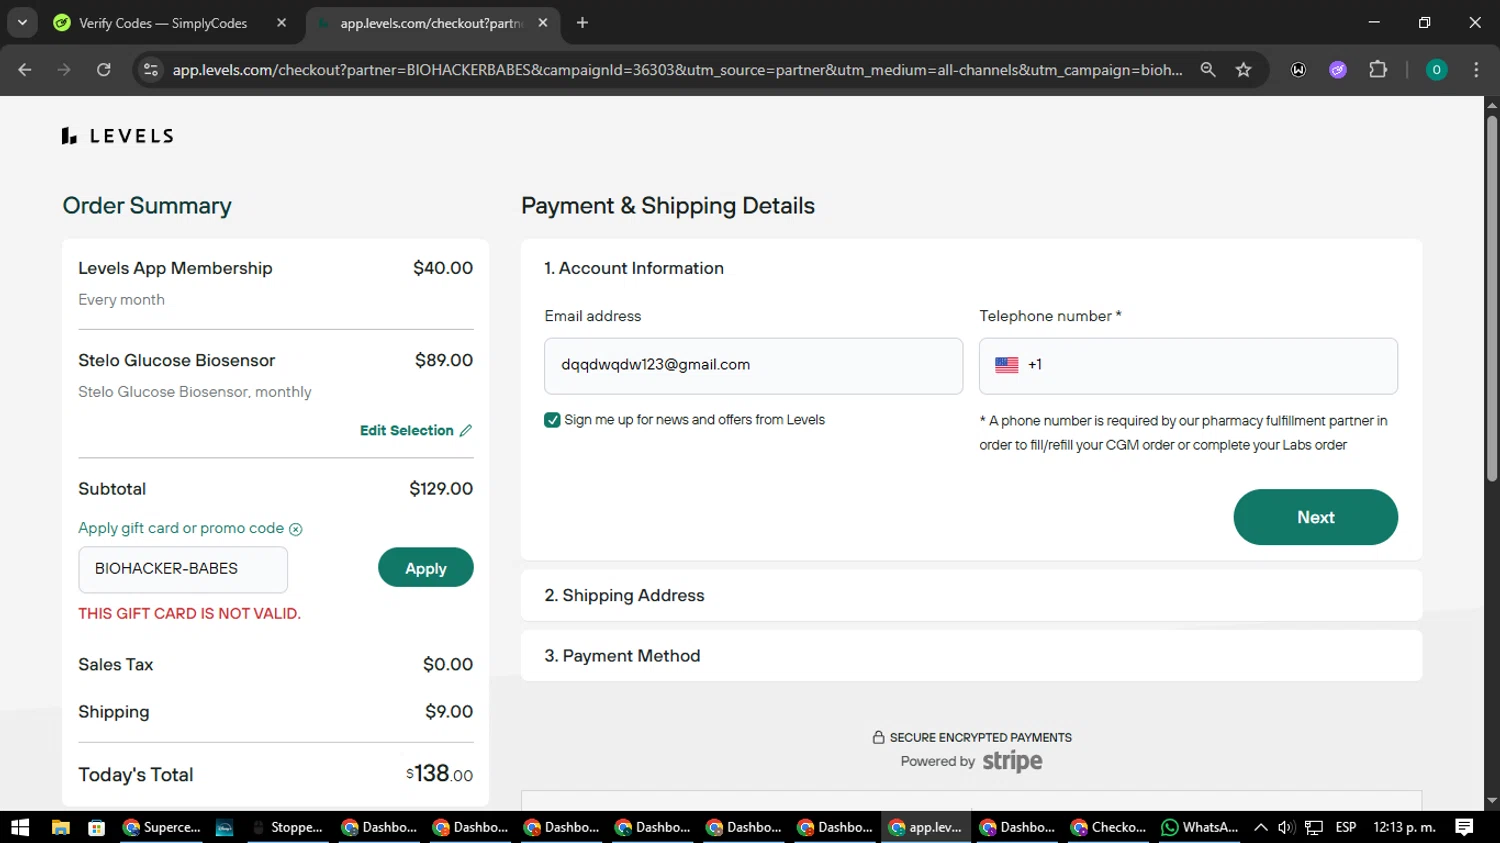
Task: Switch to the Verify Codes SimplyCodes tab
Action: coord(171,22)
